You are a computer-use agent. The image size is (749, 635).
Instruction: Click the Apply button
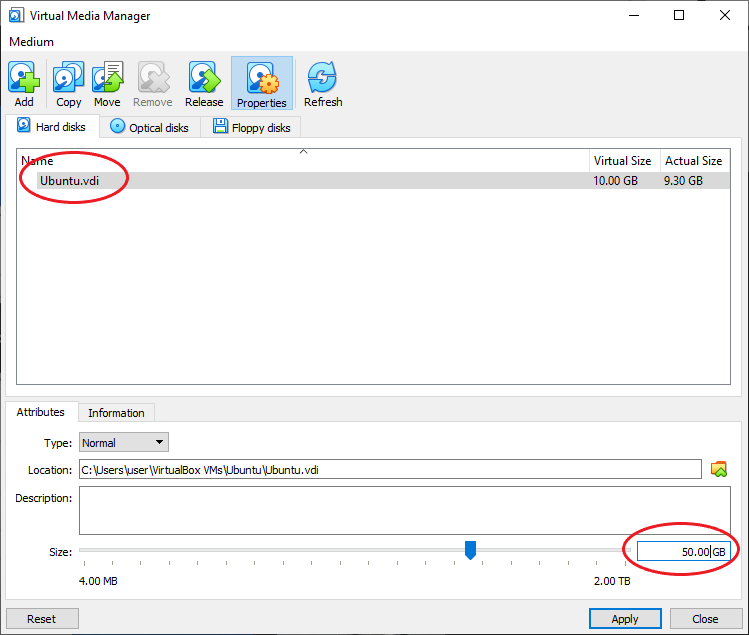coord(625,619)
